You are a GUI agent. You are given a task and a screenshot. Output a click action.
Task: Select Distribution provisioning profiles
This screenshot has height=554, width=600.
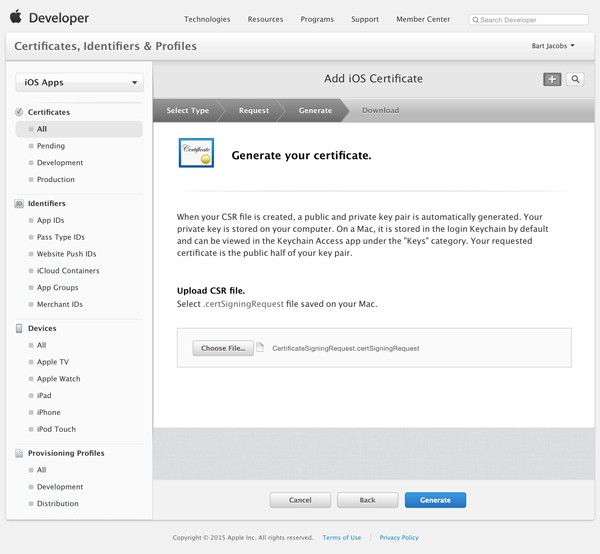click(57, 503)
